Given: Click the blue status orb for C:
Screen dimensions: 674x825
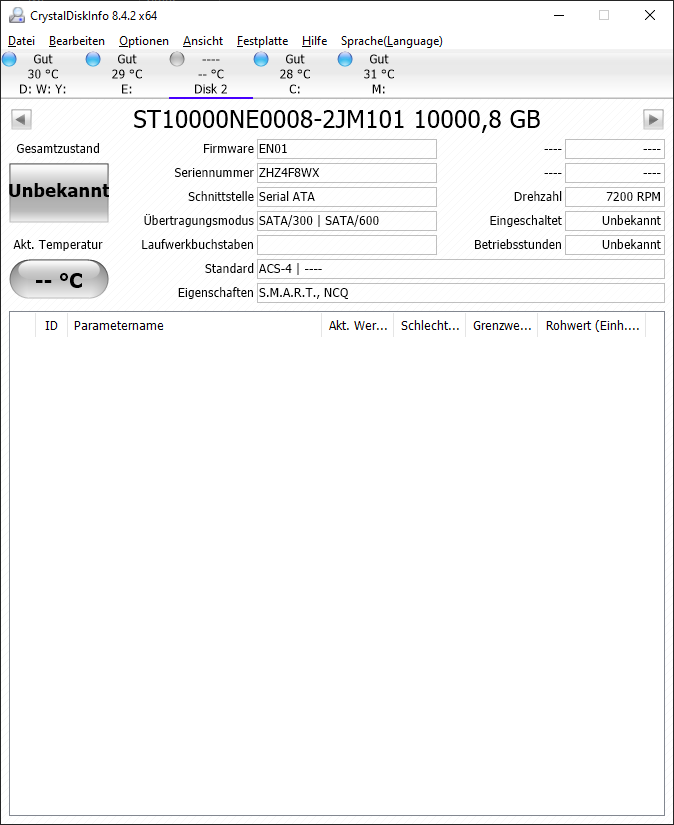Looking at the screenshot, I should pyautogui.click(x=261, y=59).
